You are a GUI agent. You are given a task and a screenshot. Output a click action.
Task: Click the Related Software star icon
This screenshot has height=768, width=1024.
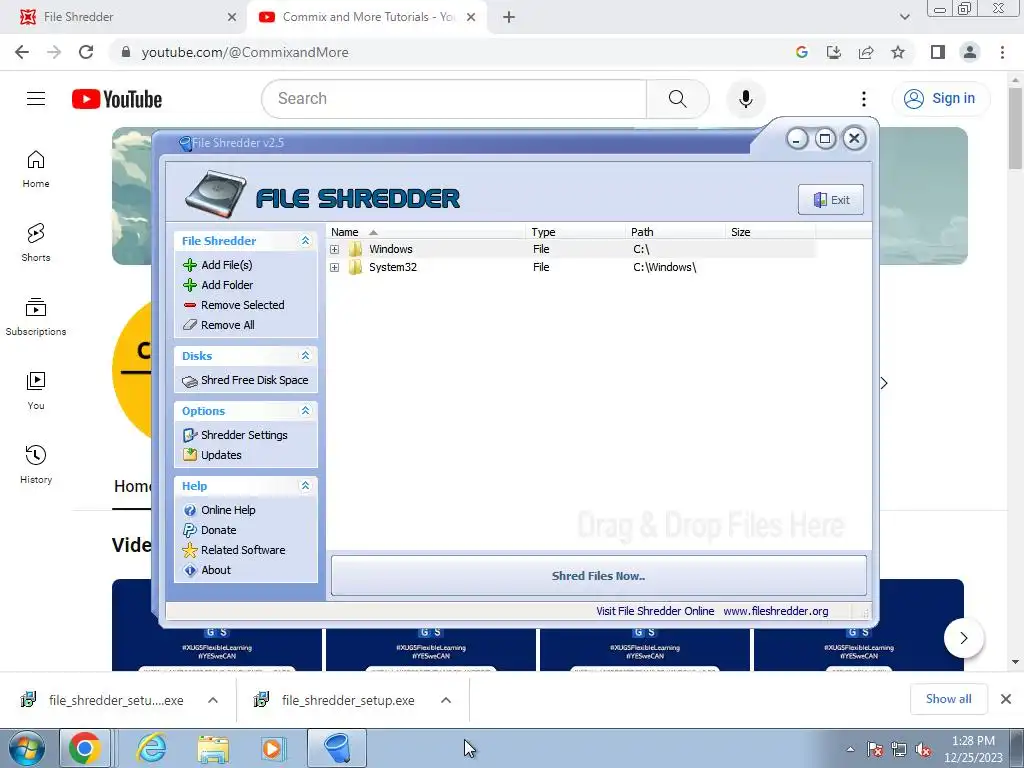click(190, 551)
